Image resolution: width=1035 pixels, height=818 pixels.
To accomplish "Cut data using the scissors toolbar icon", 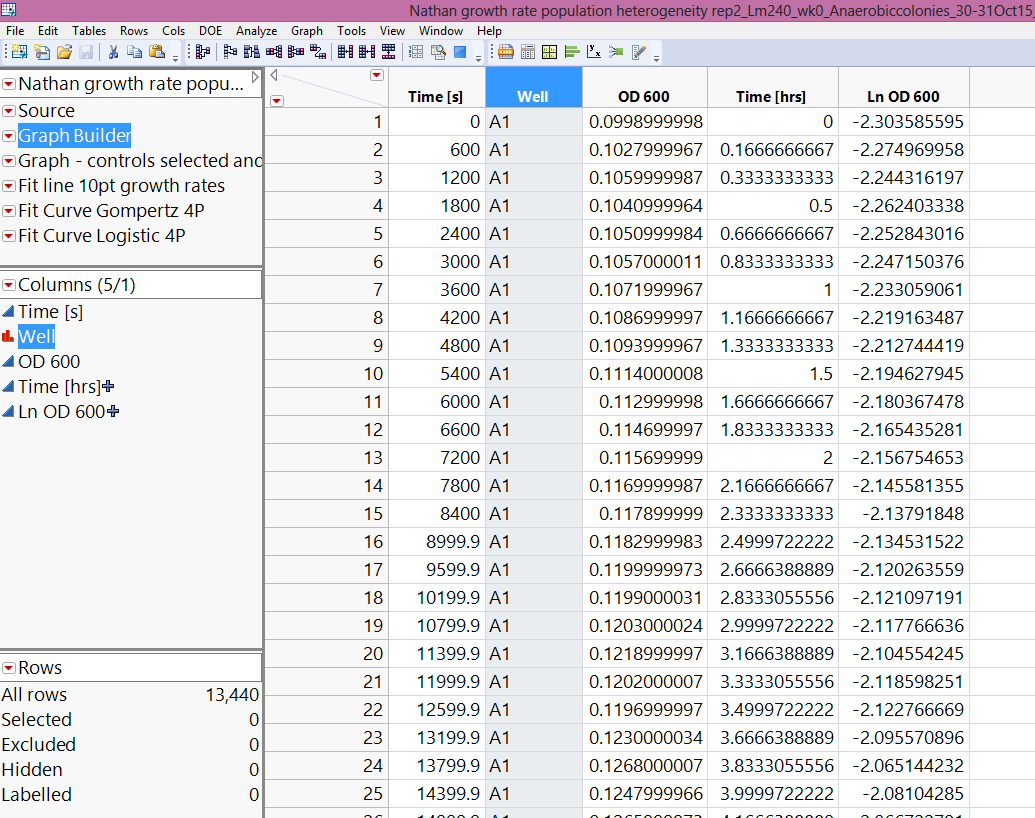I will [x=114, y=52].
